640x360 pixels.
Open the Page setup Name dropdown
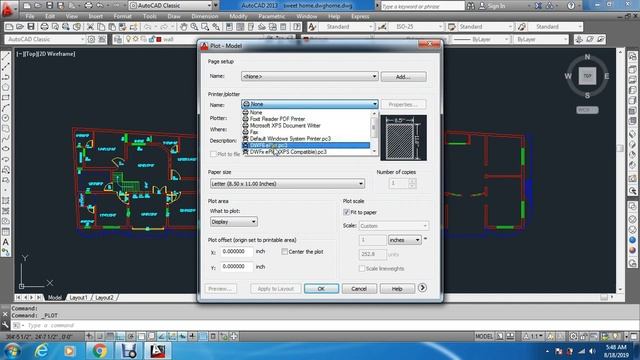[x=309, y=76]
